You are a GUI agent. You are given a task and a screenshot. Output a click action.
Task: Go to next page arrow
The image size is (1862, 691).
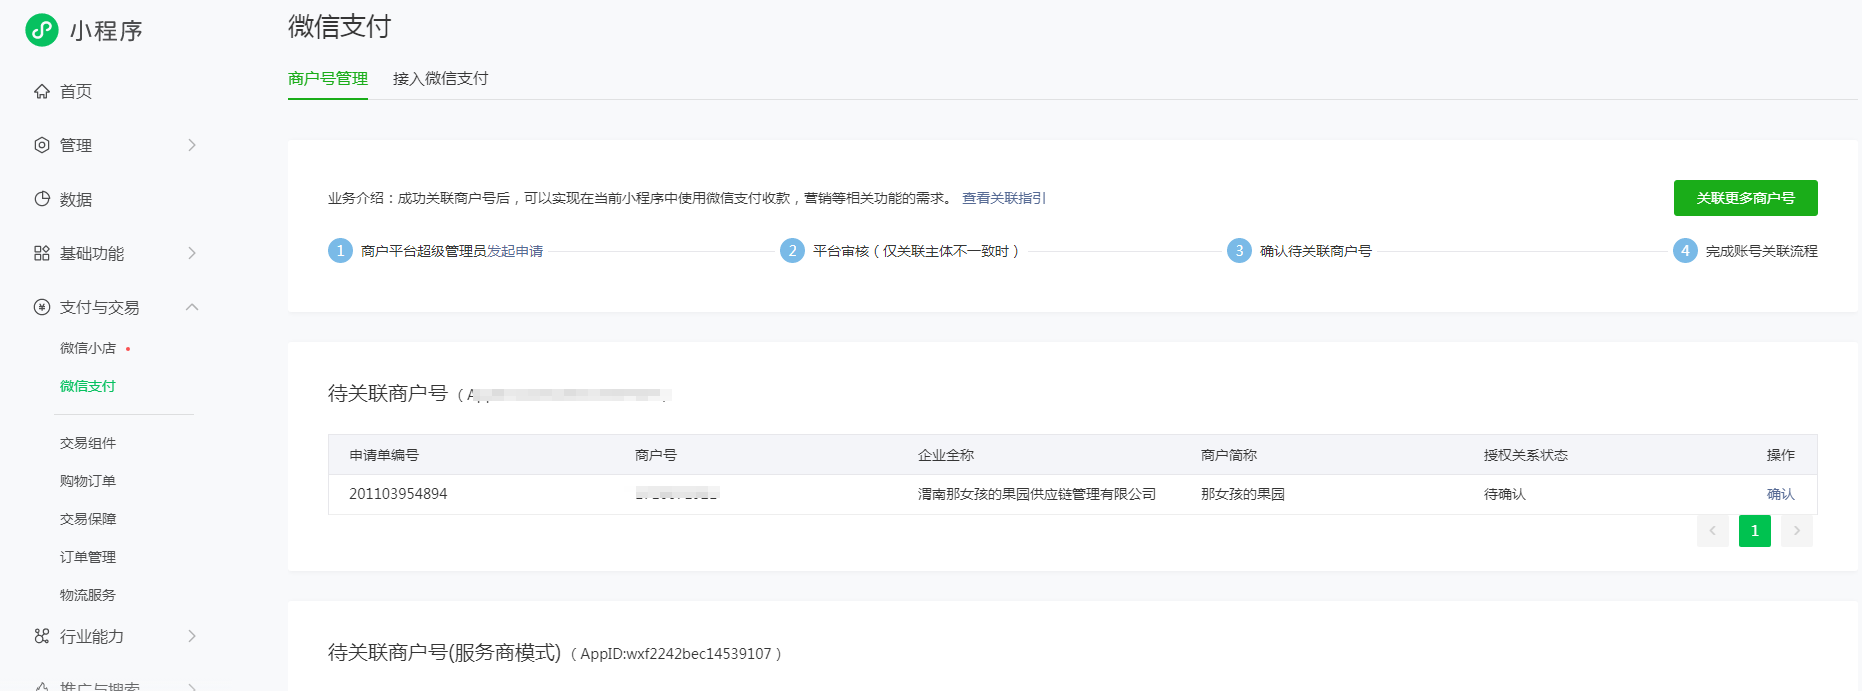[1796, 531]
